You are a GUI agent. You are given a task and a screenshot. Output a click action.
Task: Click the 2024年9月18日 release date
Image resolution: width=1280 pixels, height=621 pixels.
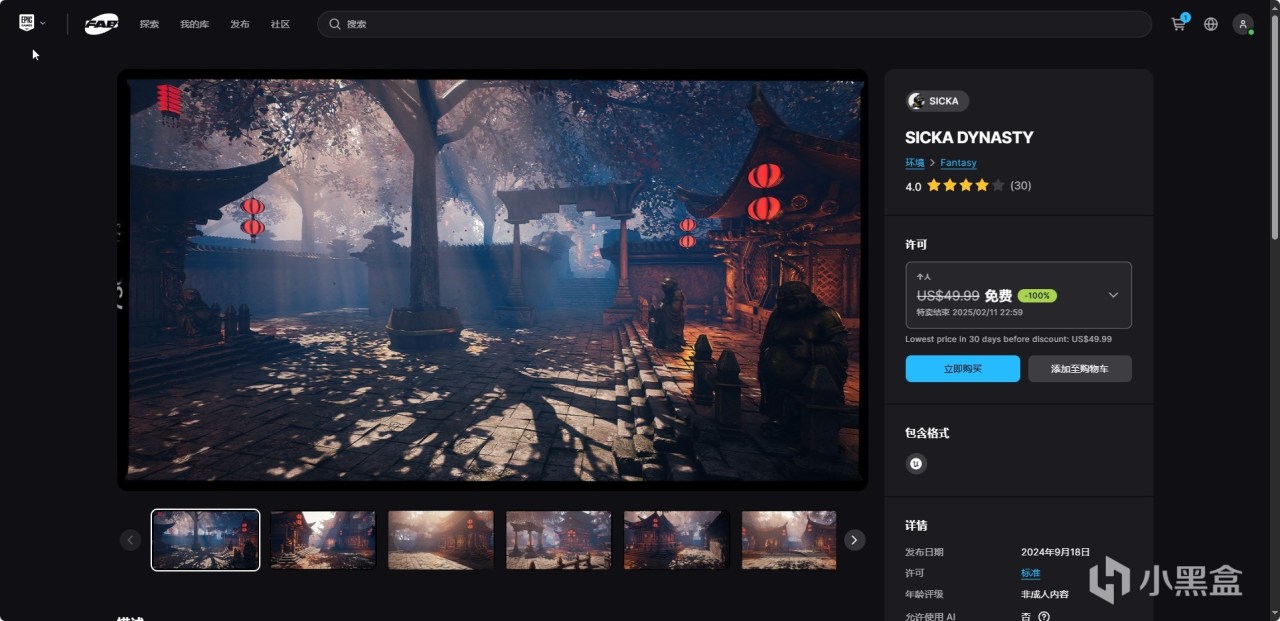1055,552
